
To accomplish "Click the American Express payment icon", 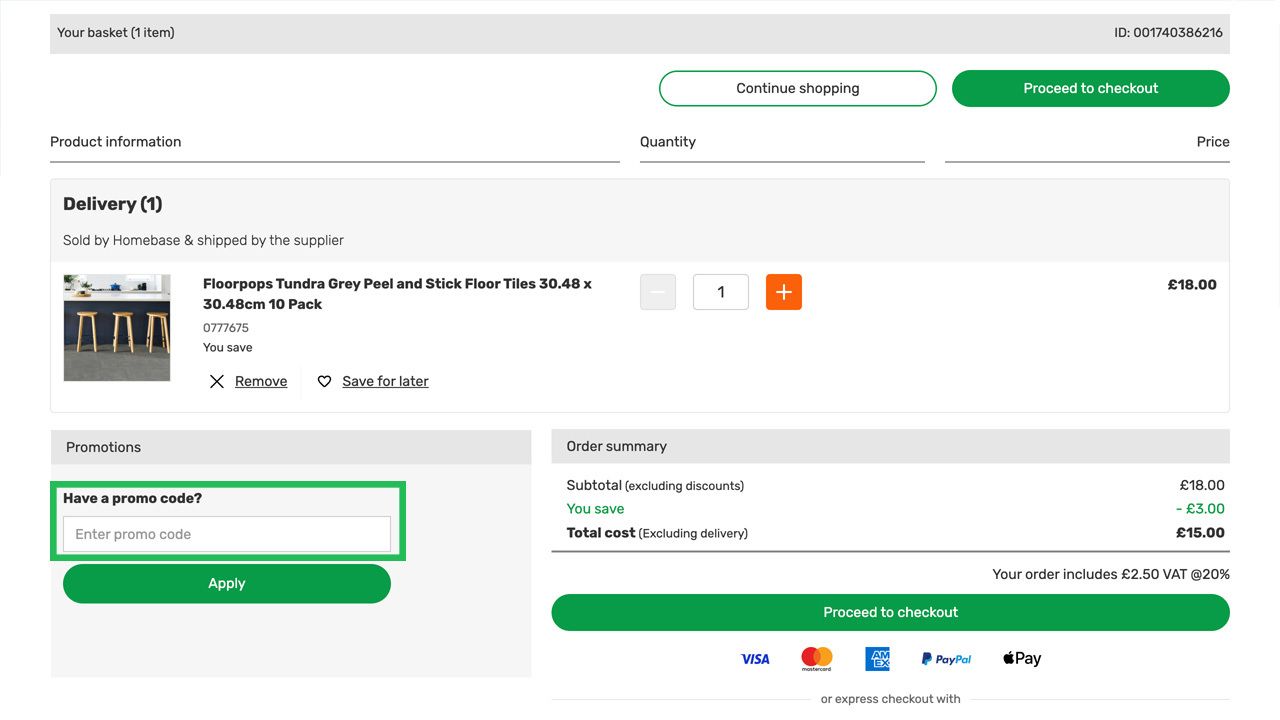I will click(x=877, y=658).
